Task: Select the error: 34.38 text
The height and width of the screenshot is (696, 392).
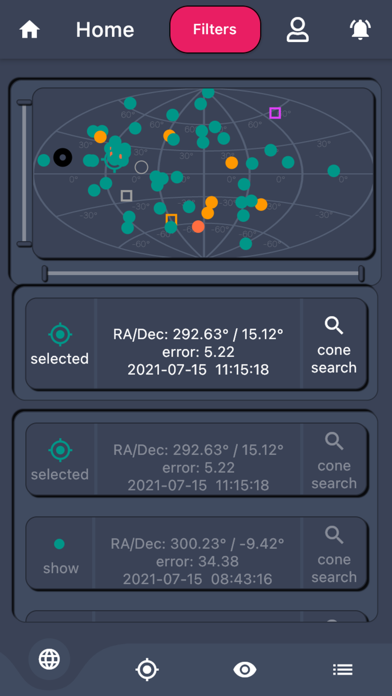Action: [x=198, y=562]
